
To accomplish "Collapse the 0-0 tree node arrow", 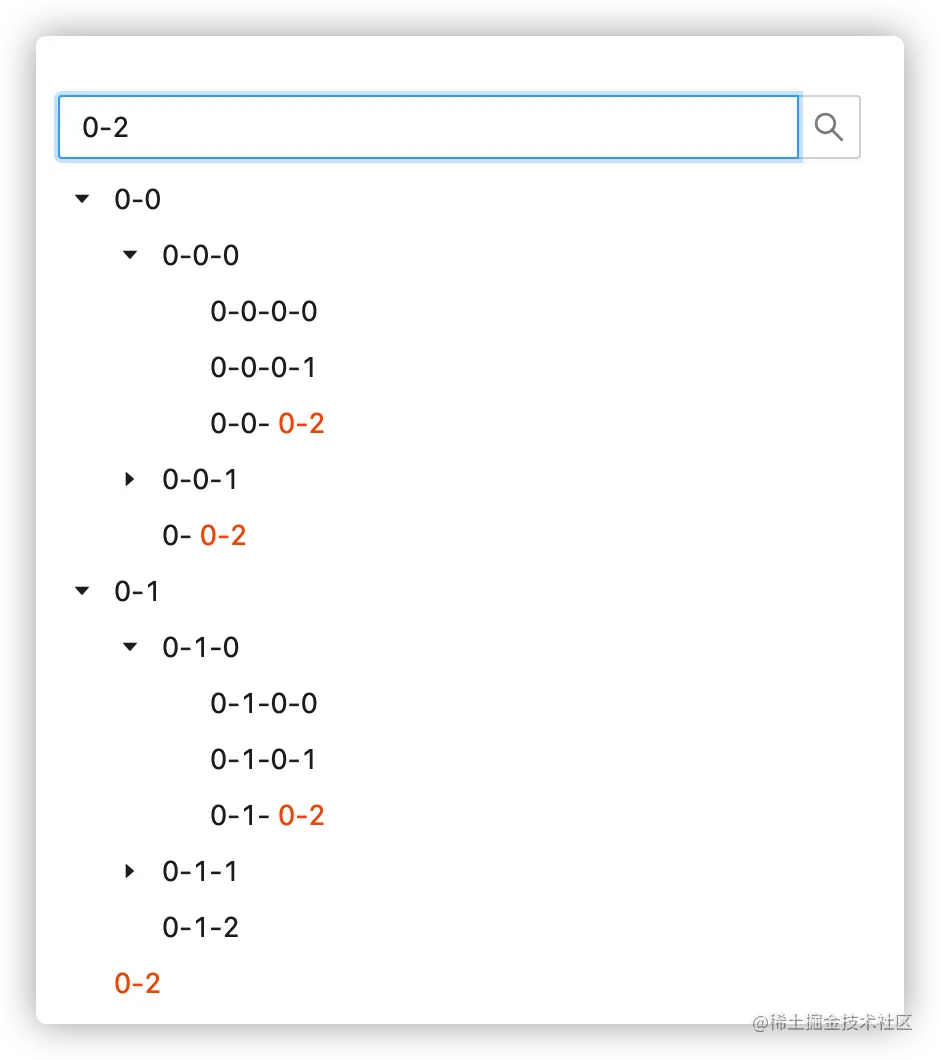I will pos(82,199).
